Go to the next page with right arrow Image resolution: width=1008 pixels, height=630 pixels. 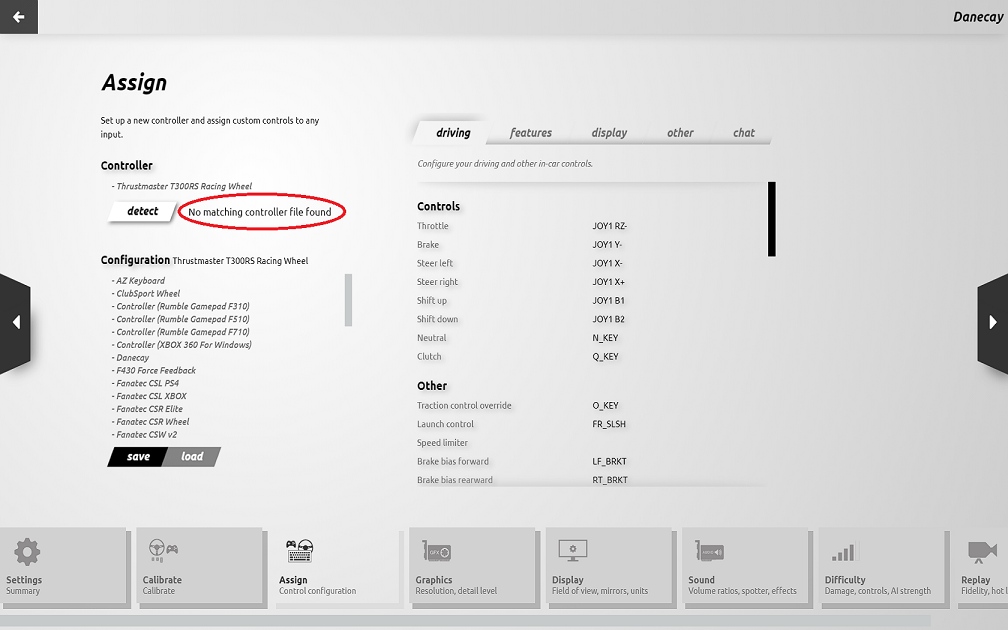(x=992, y=323)
